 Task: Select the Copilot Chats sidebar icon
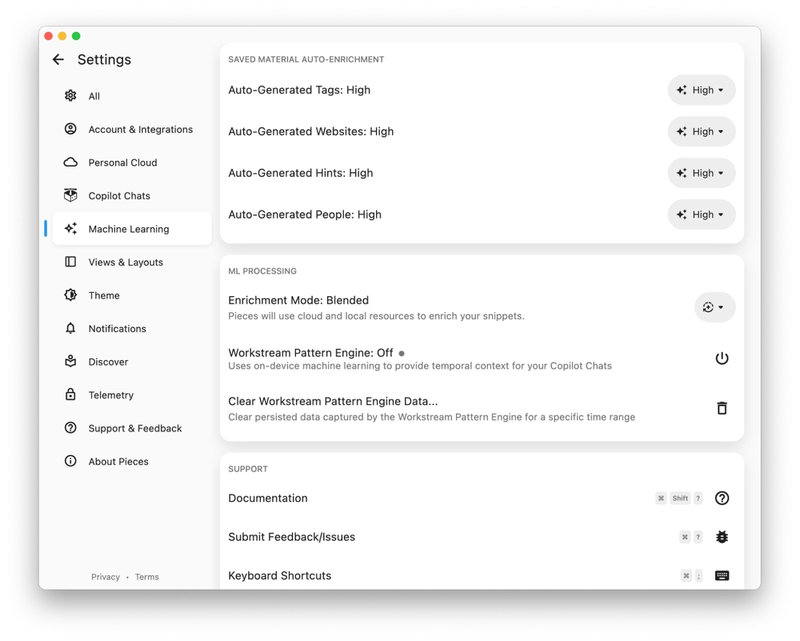point(69,195)
